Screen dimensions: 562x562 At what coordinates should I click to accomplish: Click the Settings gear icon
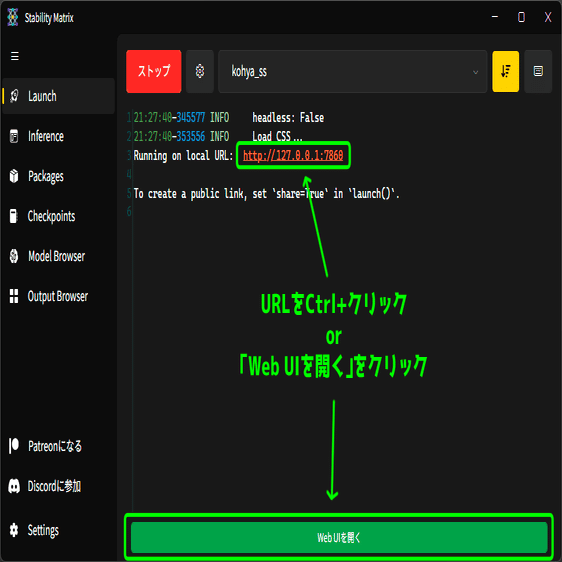point(14,530)
